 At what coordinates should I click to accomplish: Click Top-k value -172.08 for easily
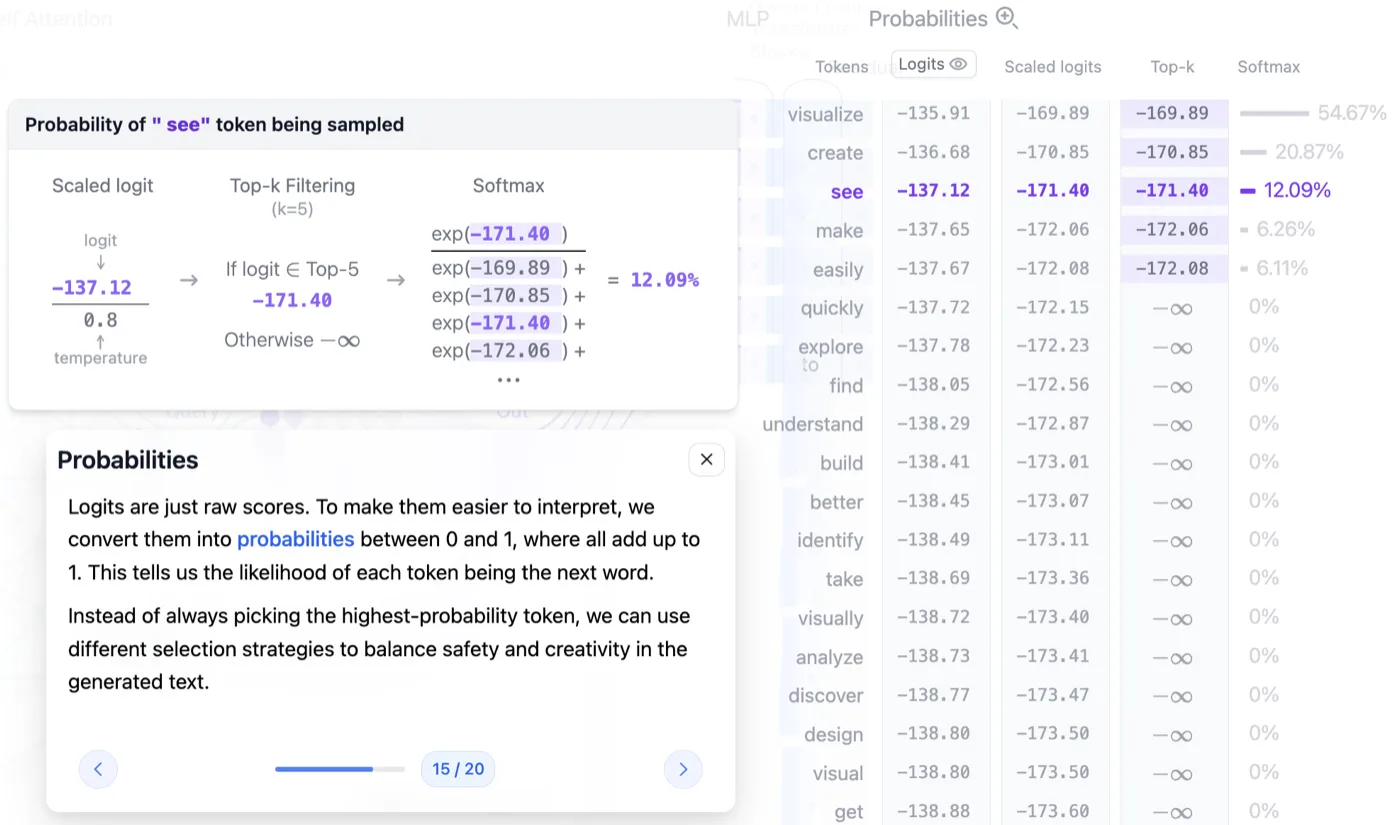pos(1172,268)
